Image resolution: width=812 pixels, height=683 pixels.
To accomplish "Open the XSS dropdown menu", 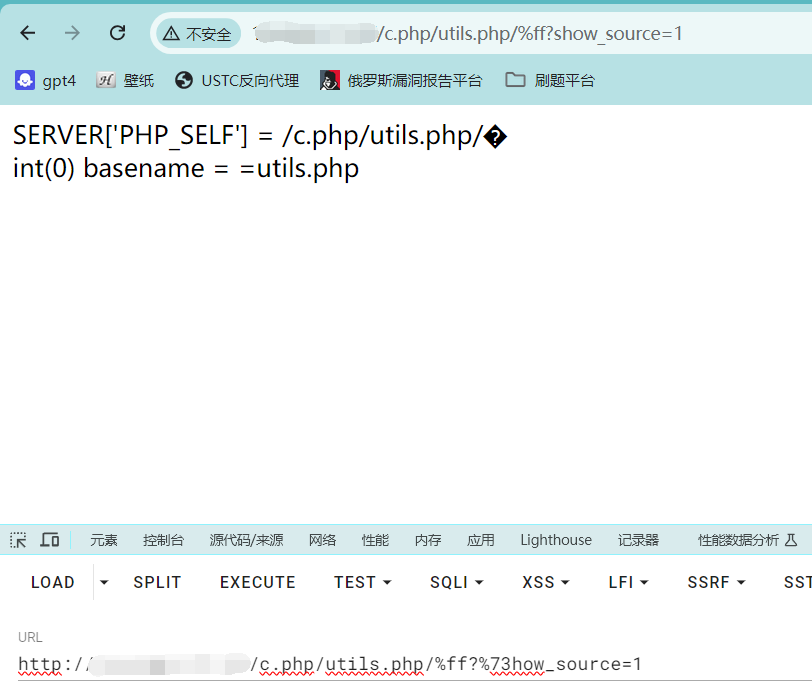I will click(545, 582).
